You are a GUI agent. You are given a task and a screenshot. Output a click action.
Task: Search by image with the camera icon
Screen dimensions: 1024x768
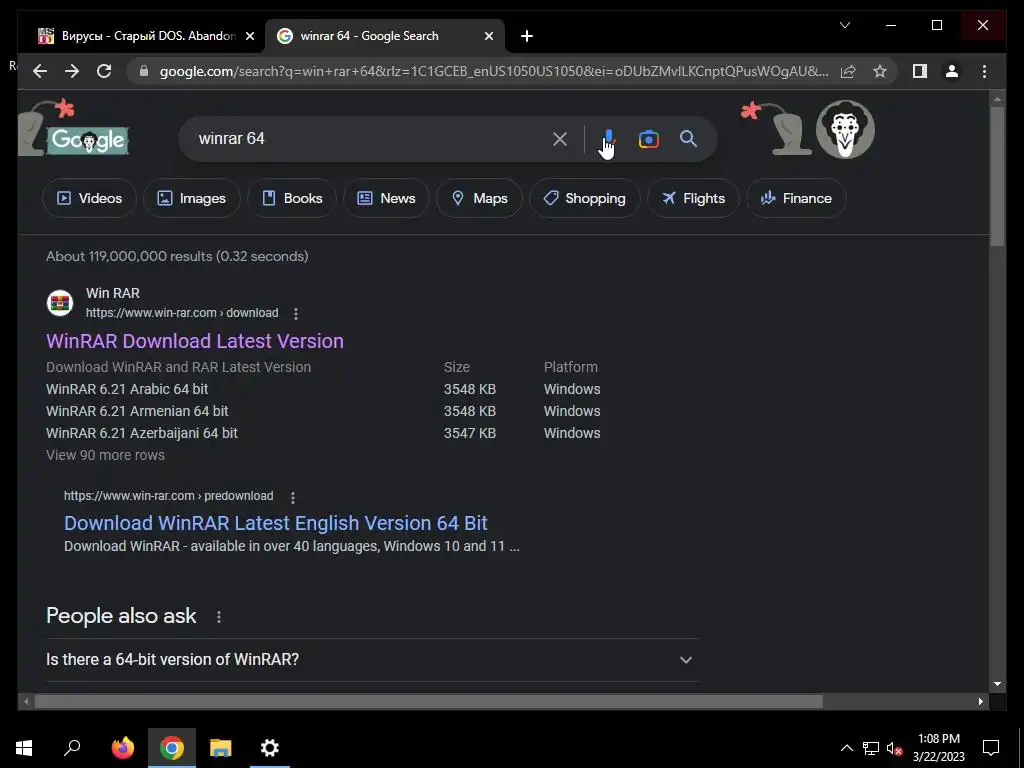pyautogui.click(x=648, y=139)
